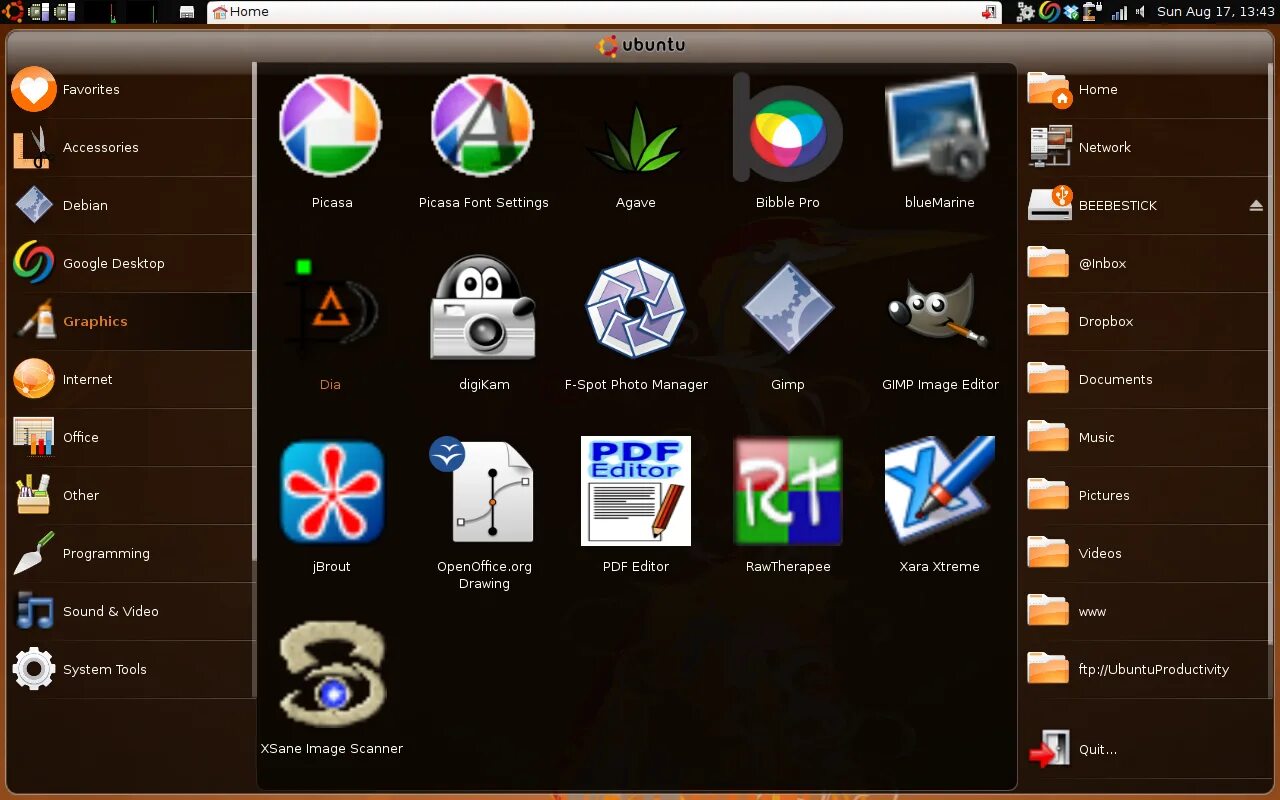Click the categories panel scrollbar
This screenshot has width=1280, height=800.
[255, 311]
